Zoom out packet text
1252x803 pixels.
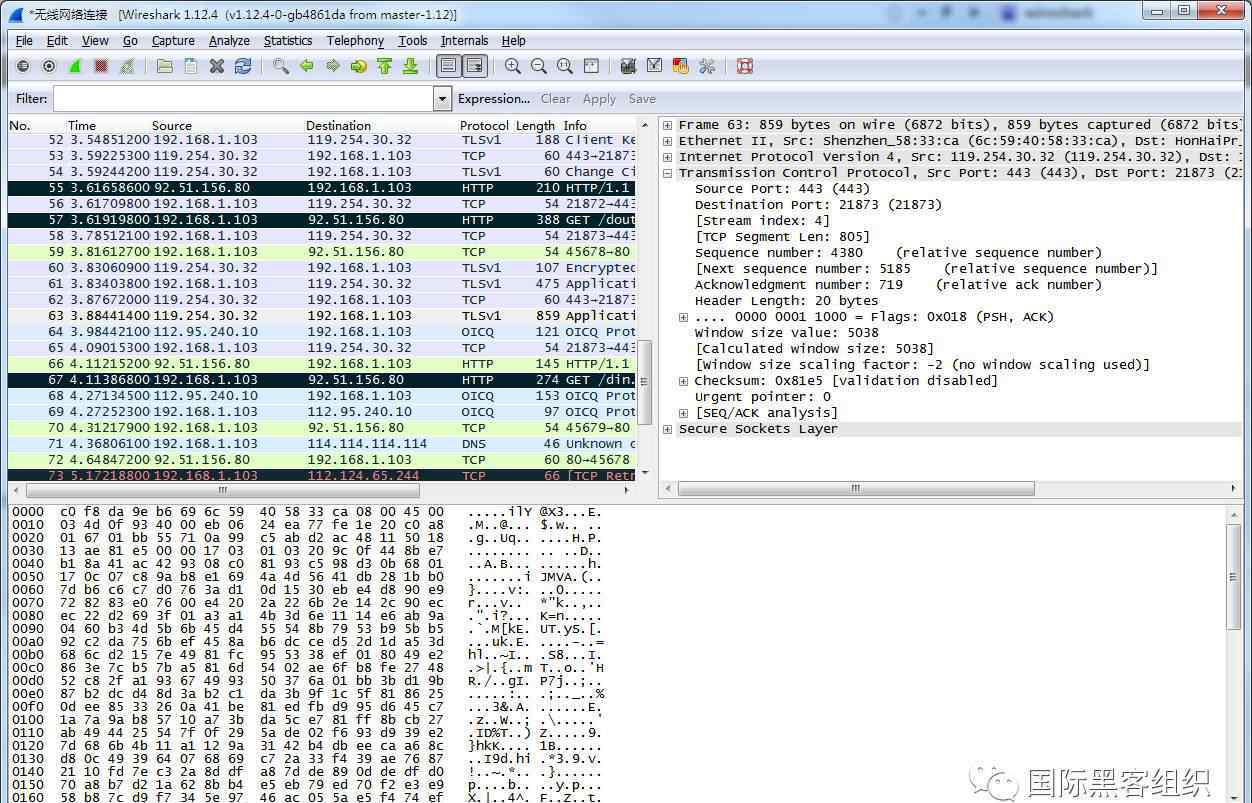coord(539,66)
